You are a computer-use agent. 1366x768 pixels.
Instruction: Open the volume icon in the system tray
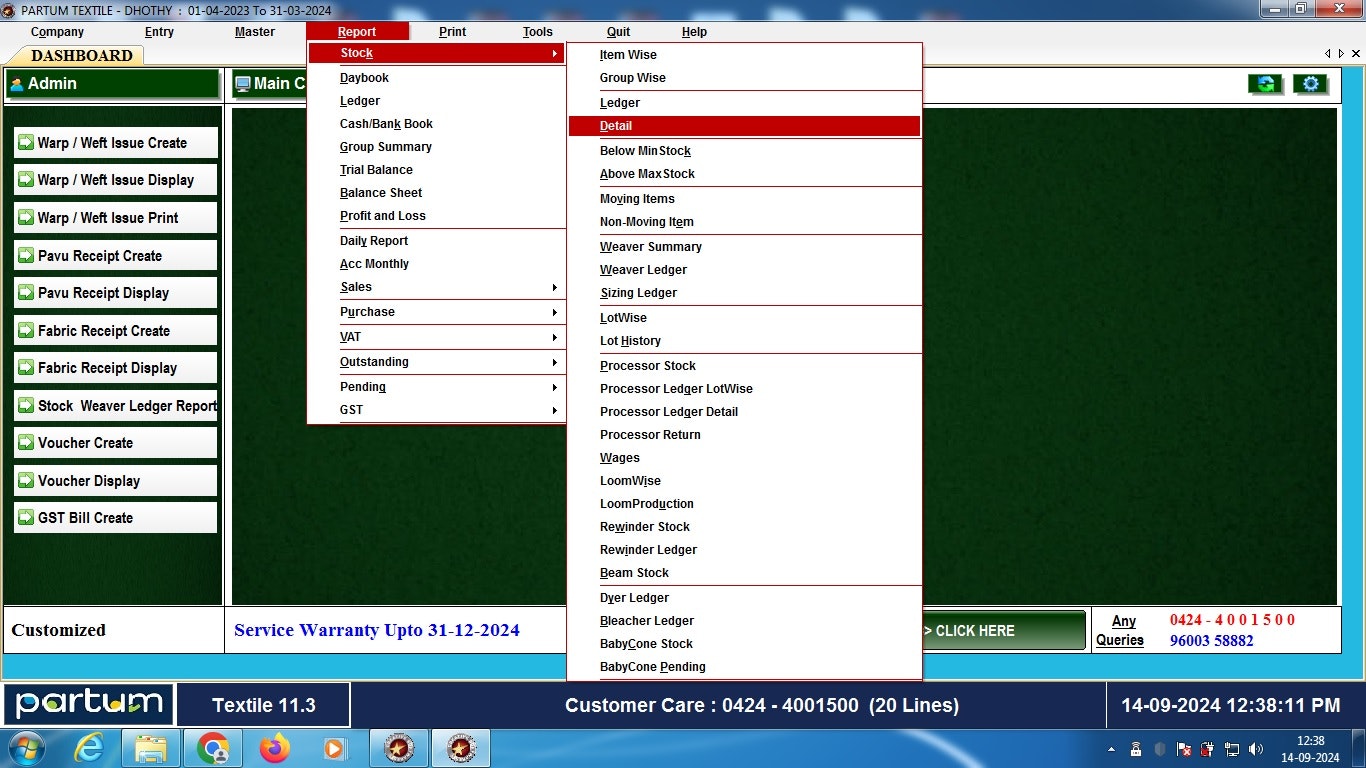(1255, 748)
